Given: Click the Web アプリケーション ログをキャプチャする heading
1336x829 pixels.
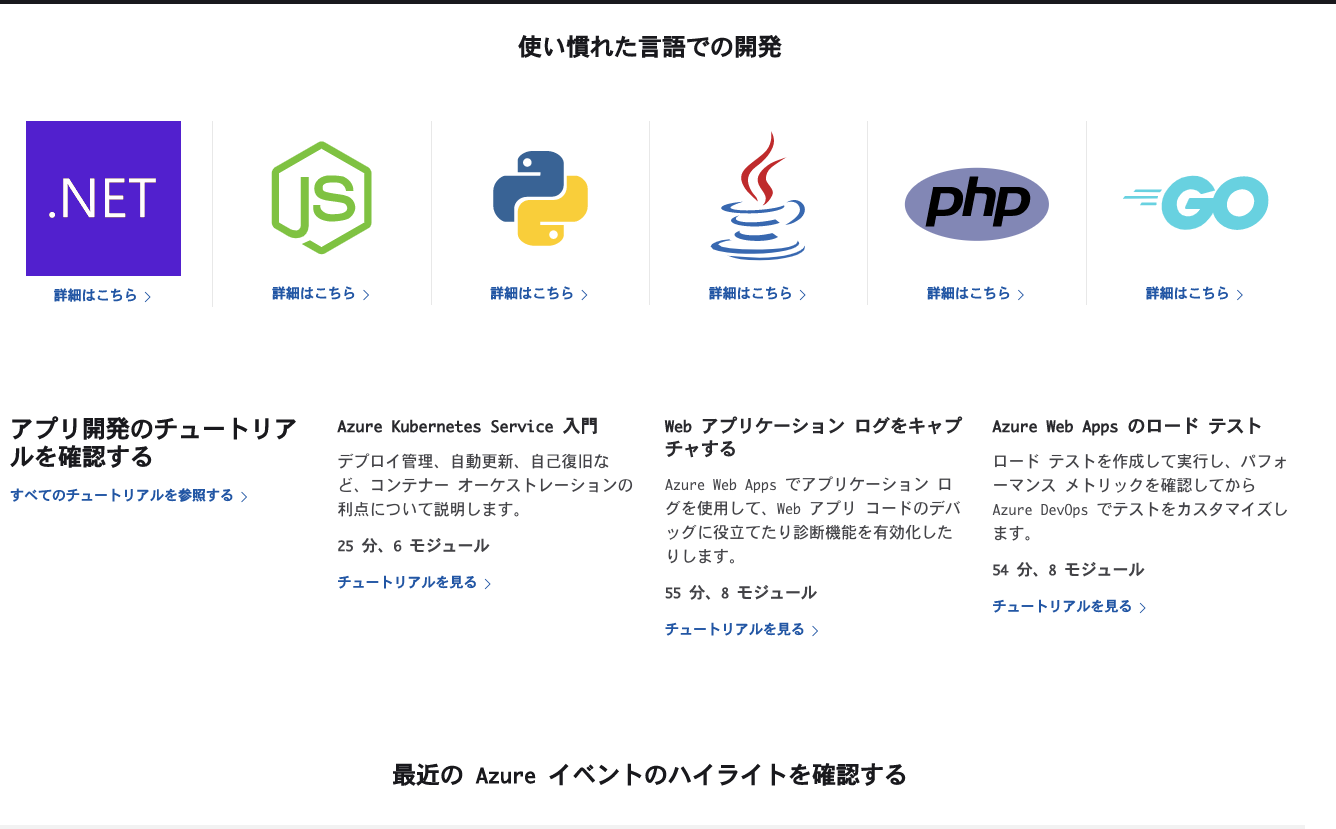Looking at the screenshot, I should pyautogui.click(x=812, y=437).
